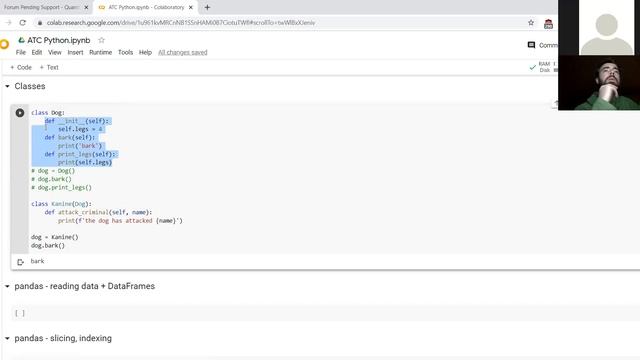Go forward in browser history
640x360 pixels.
click(9, 23)
